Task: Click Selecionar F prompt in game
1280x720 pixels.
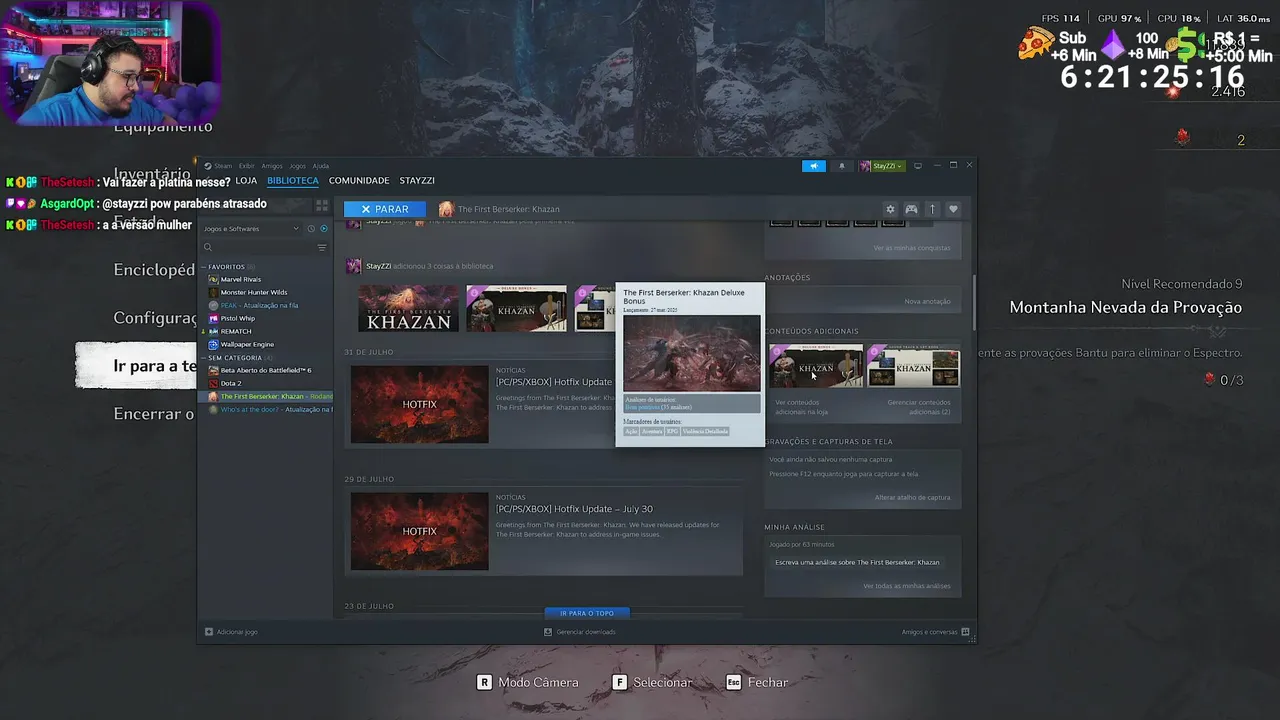Action: pos(652,682)
